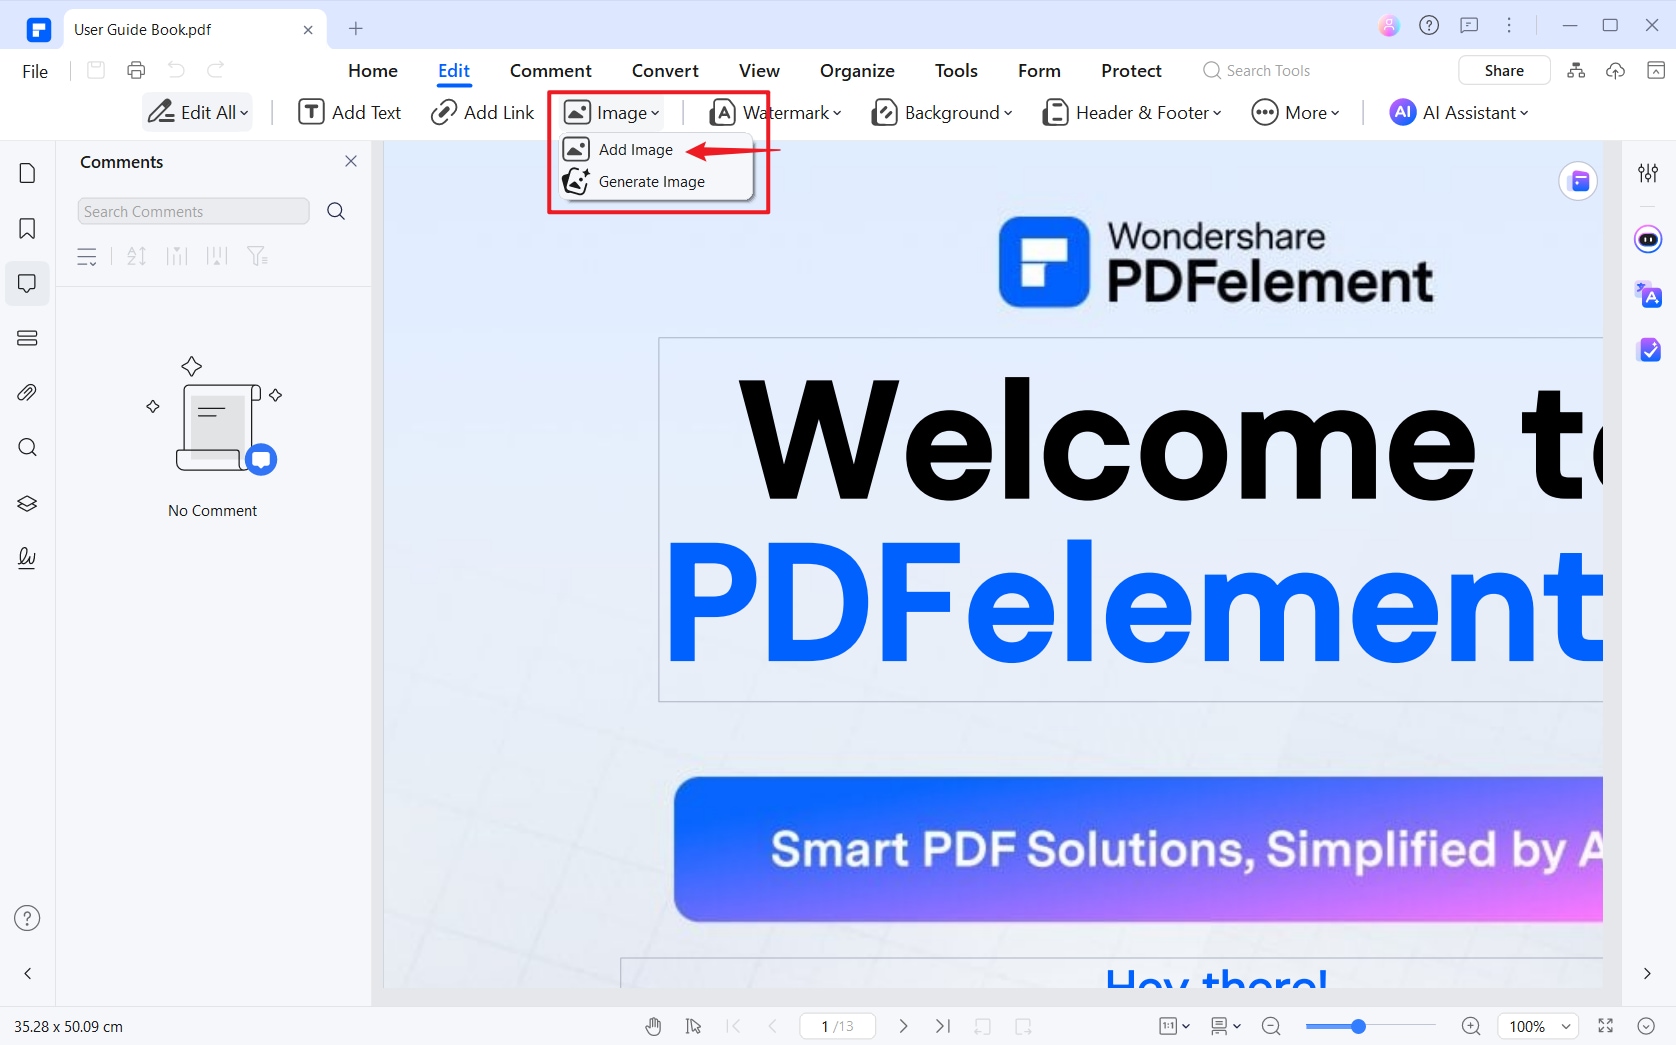
Task: Open the Bookmarks sidebar icon
Action: 27,228
